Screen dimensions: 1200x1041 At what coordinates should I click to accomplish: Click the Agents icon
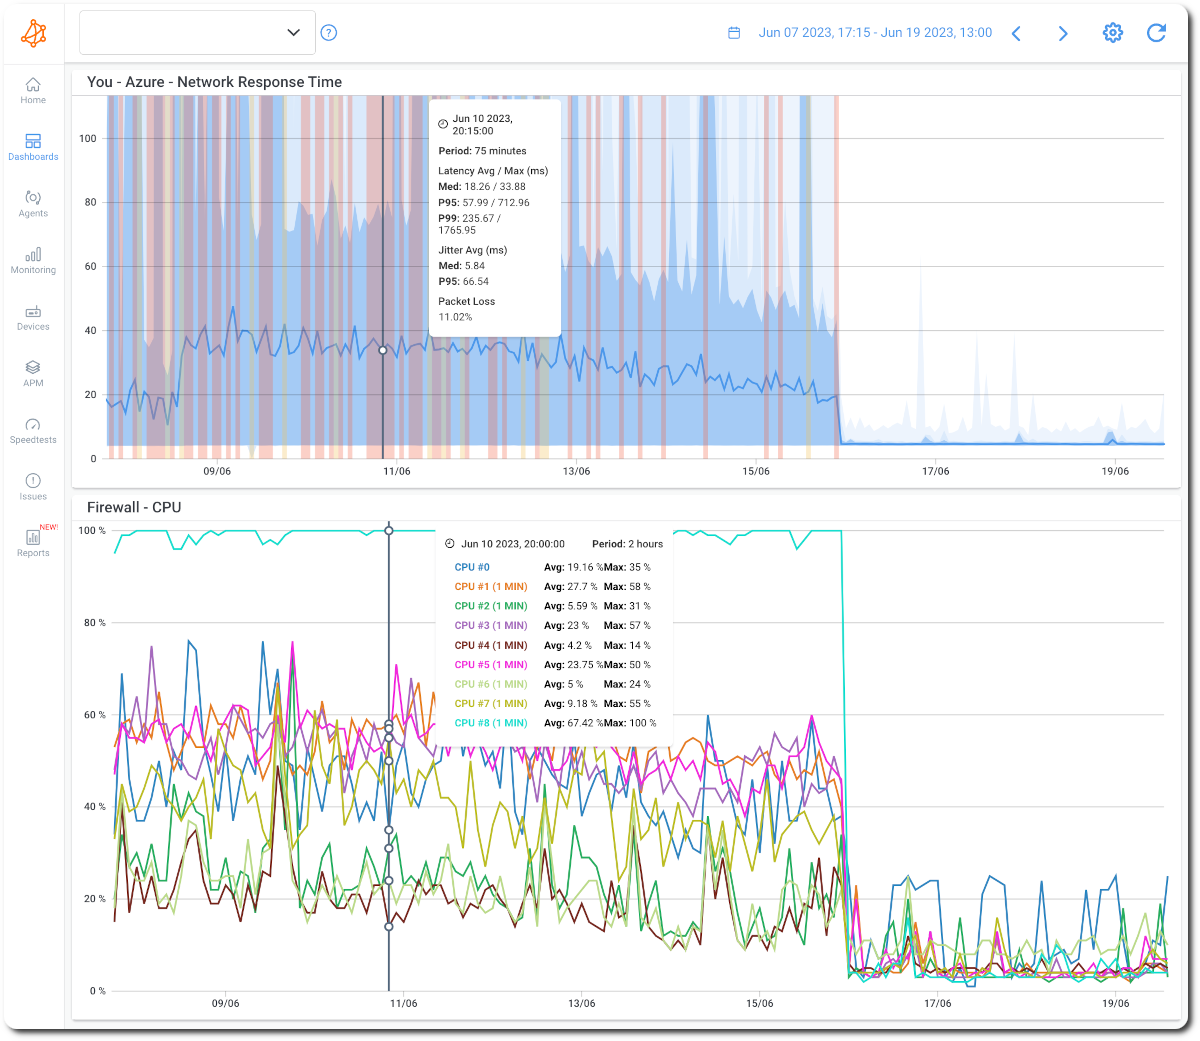[33, 204]
